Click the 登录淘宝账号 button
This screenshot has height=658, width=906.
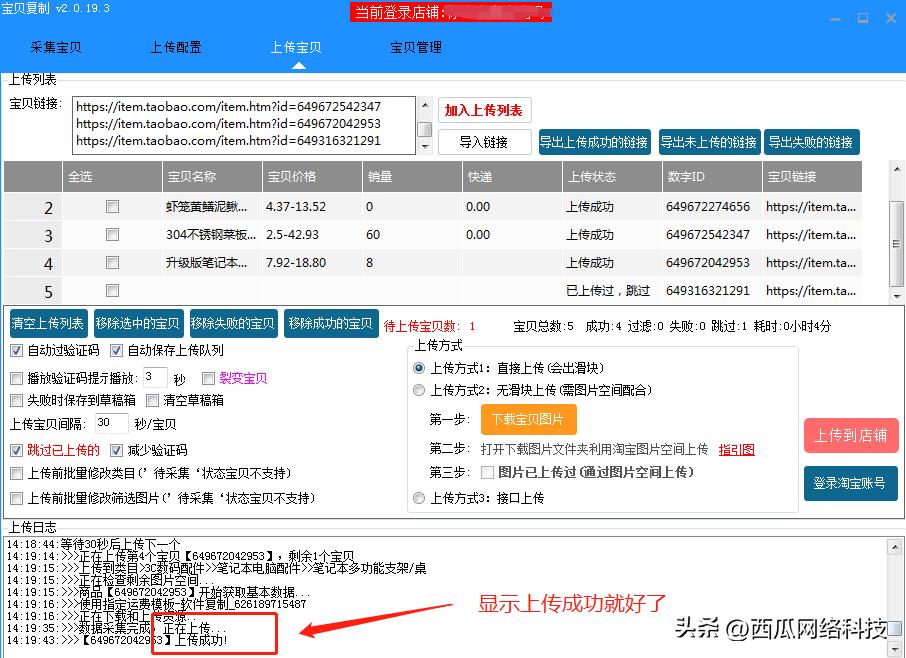coord(851,483)
